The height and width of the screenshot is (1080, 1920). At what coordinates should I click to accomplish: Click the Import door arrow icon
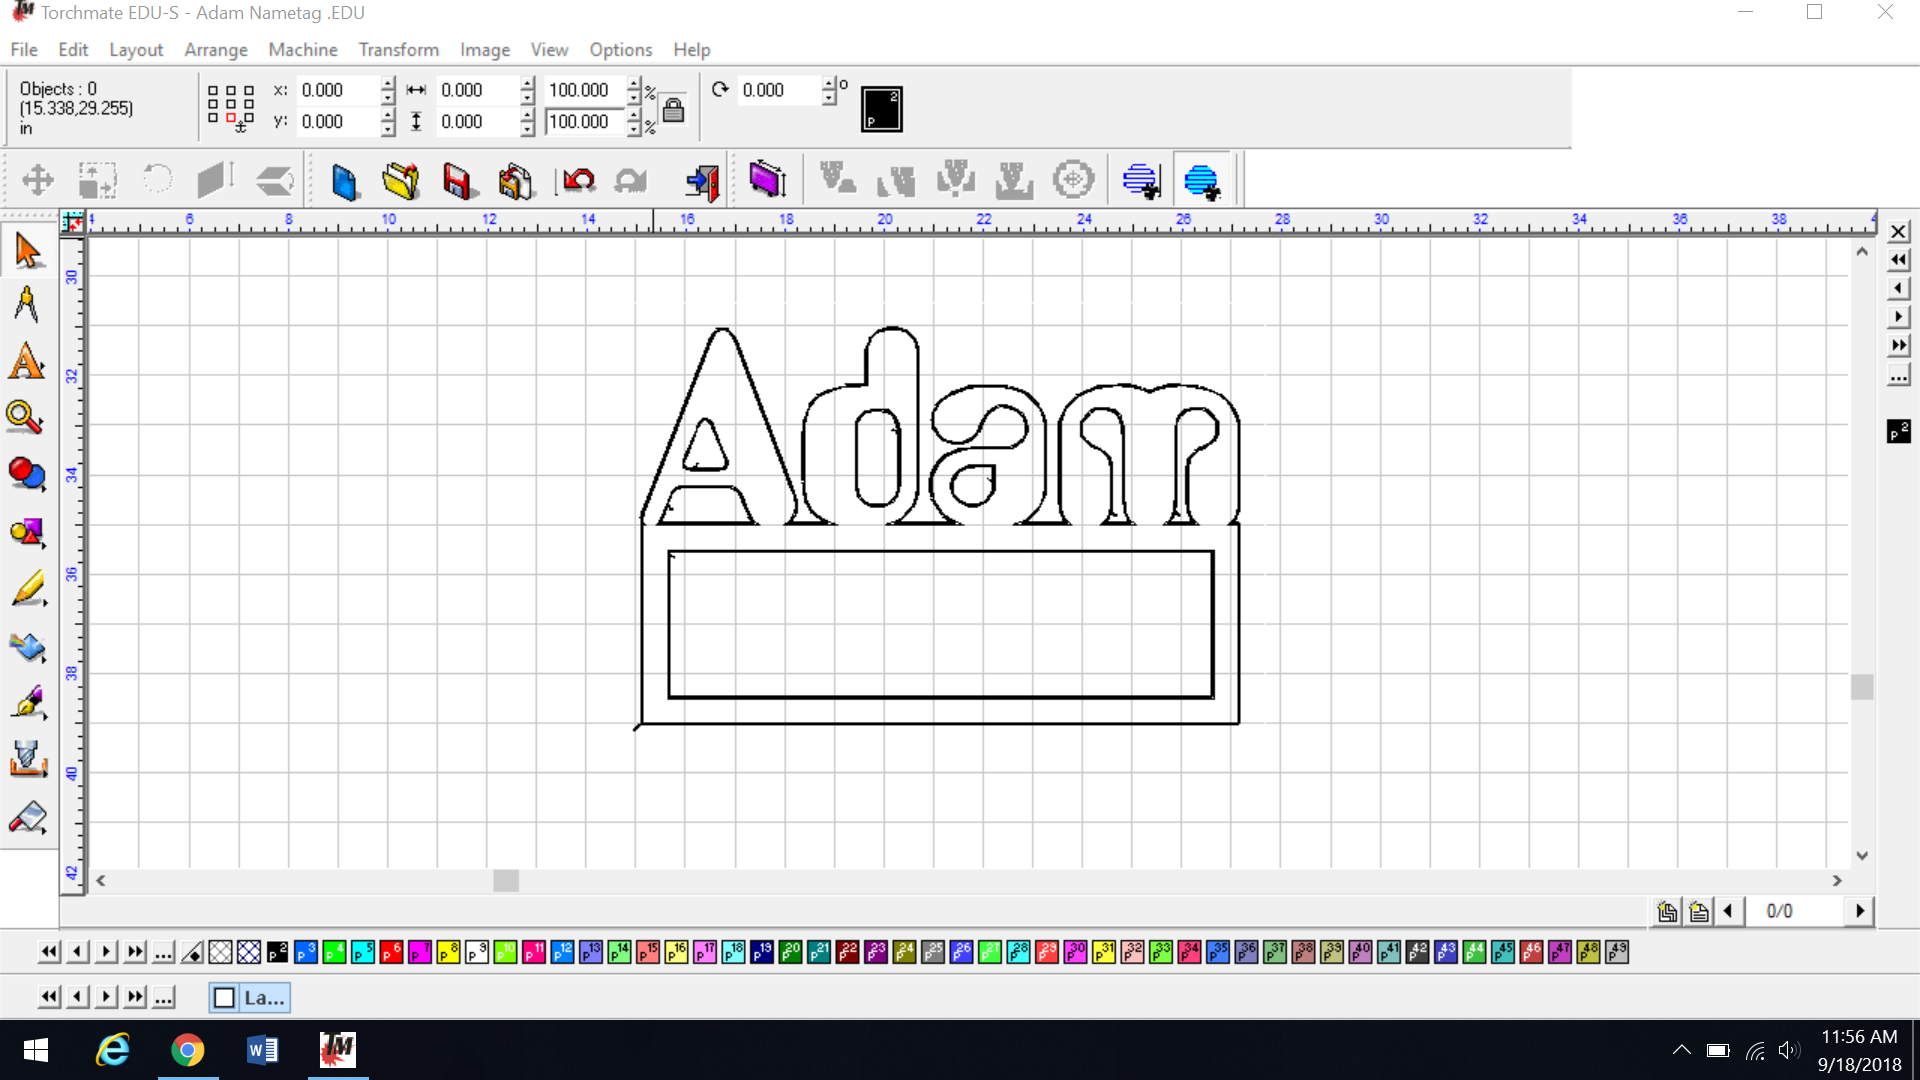(x=702, y=181)
